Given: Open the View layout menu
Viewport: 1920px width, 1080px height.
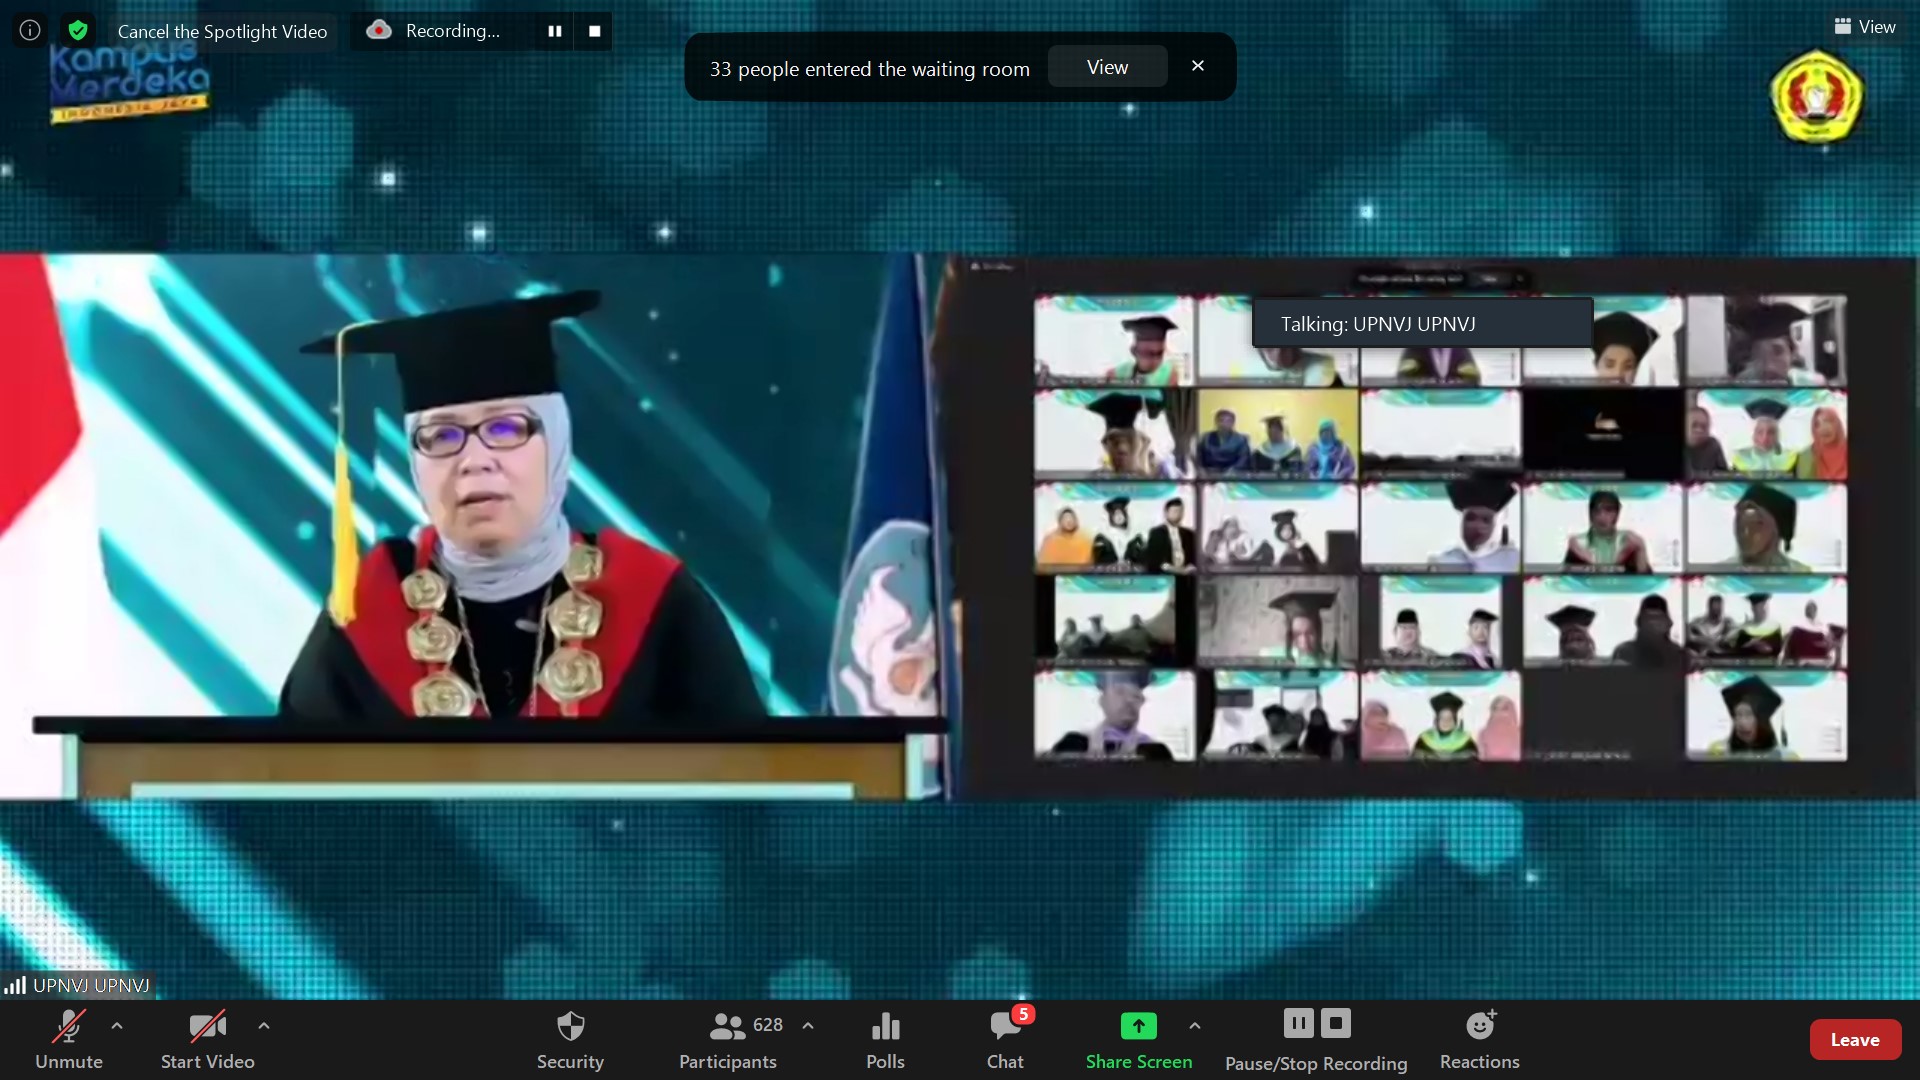Looking at the screenshot, I should pyautogui.click(x=1865, y=27).
